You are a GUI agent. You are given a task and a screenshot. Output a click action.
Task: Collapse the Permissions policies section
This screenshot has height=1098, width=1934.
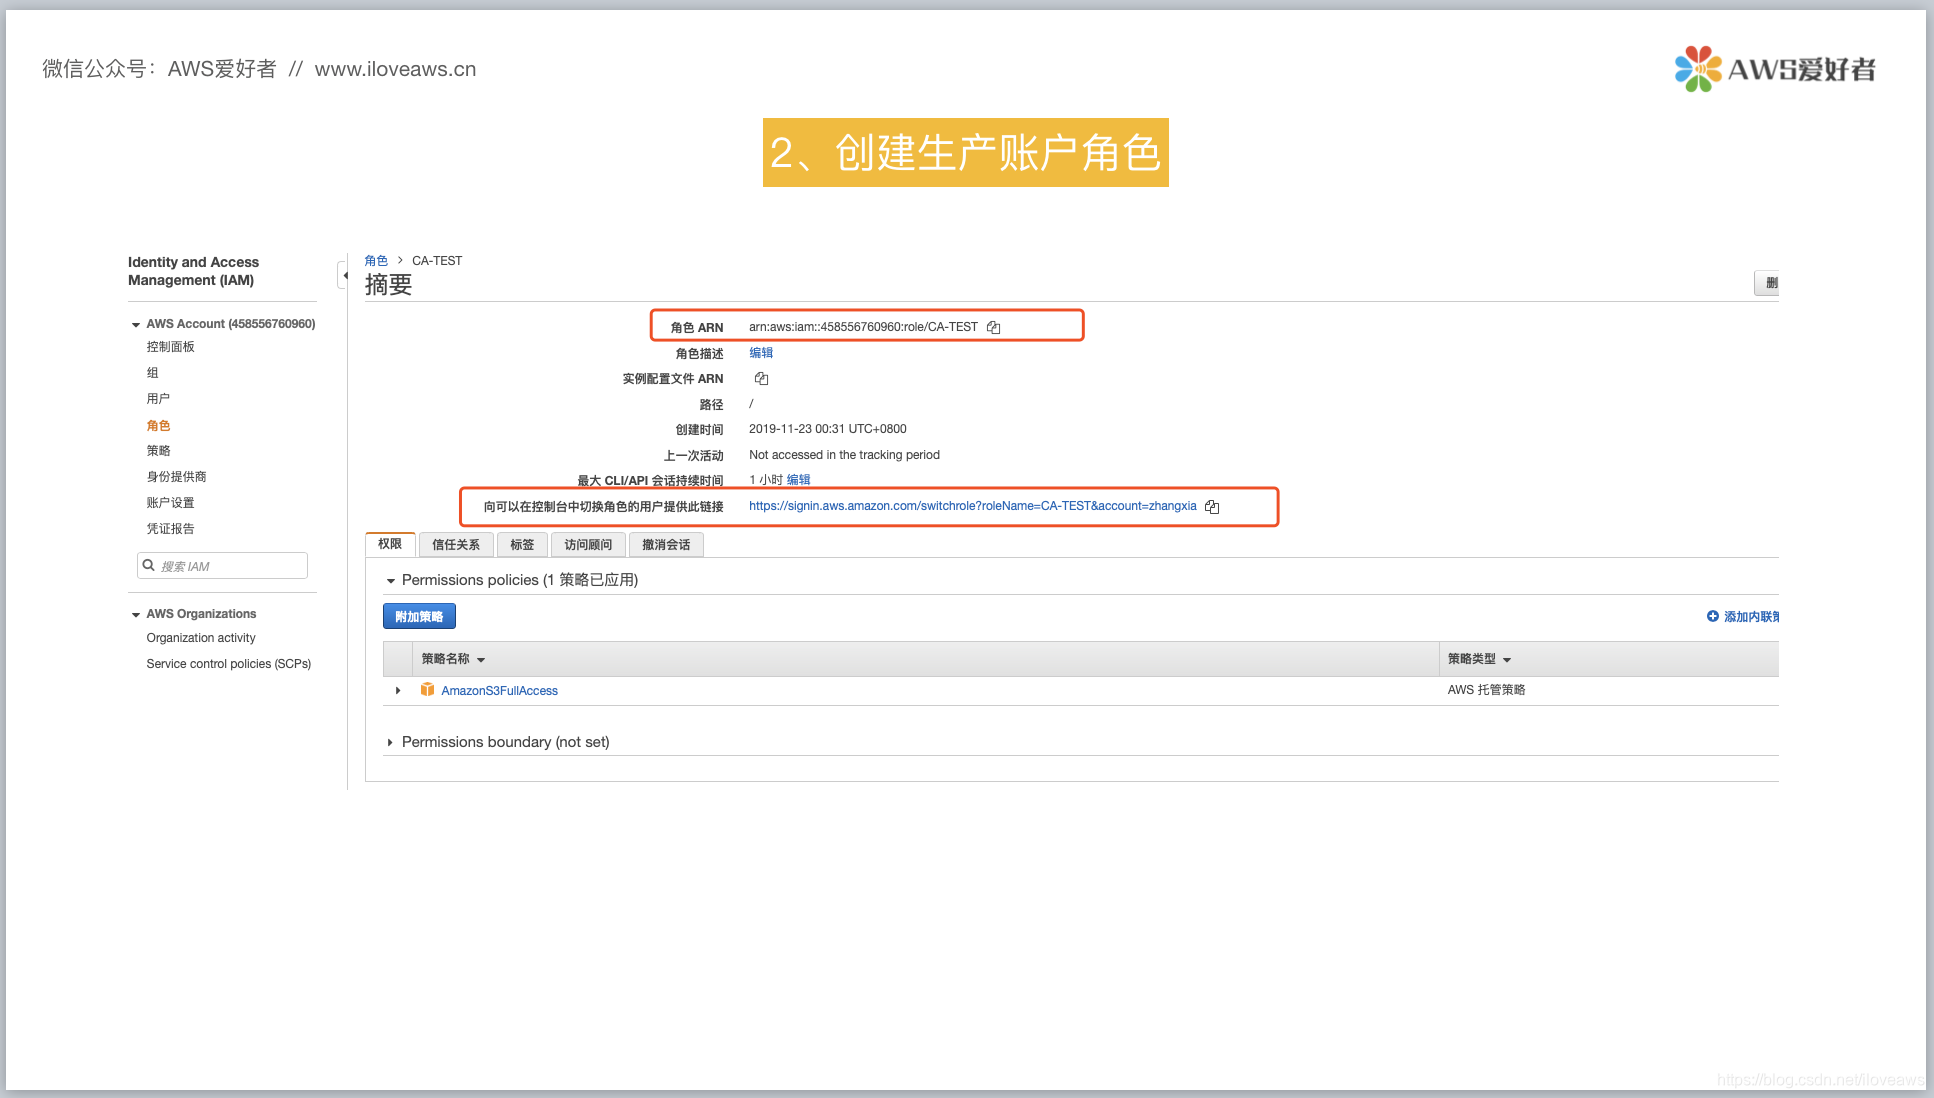coord(390,580)
